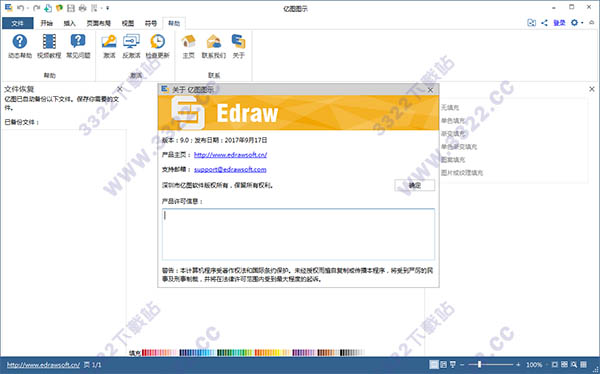Collapse the ribbon using the up arrow
The width and height of the screenshot is (600, 374).
(x=591, y=23)
